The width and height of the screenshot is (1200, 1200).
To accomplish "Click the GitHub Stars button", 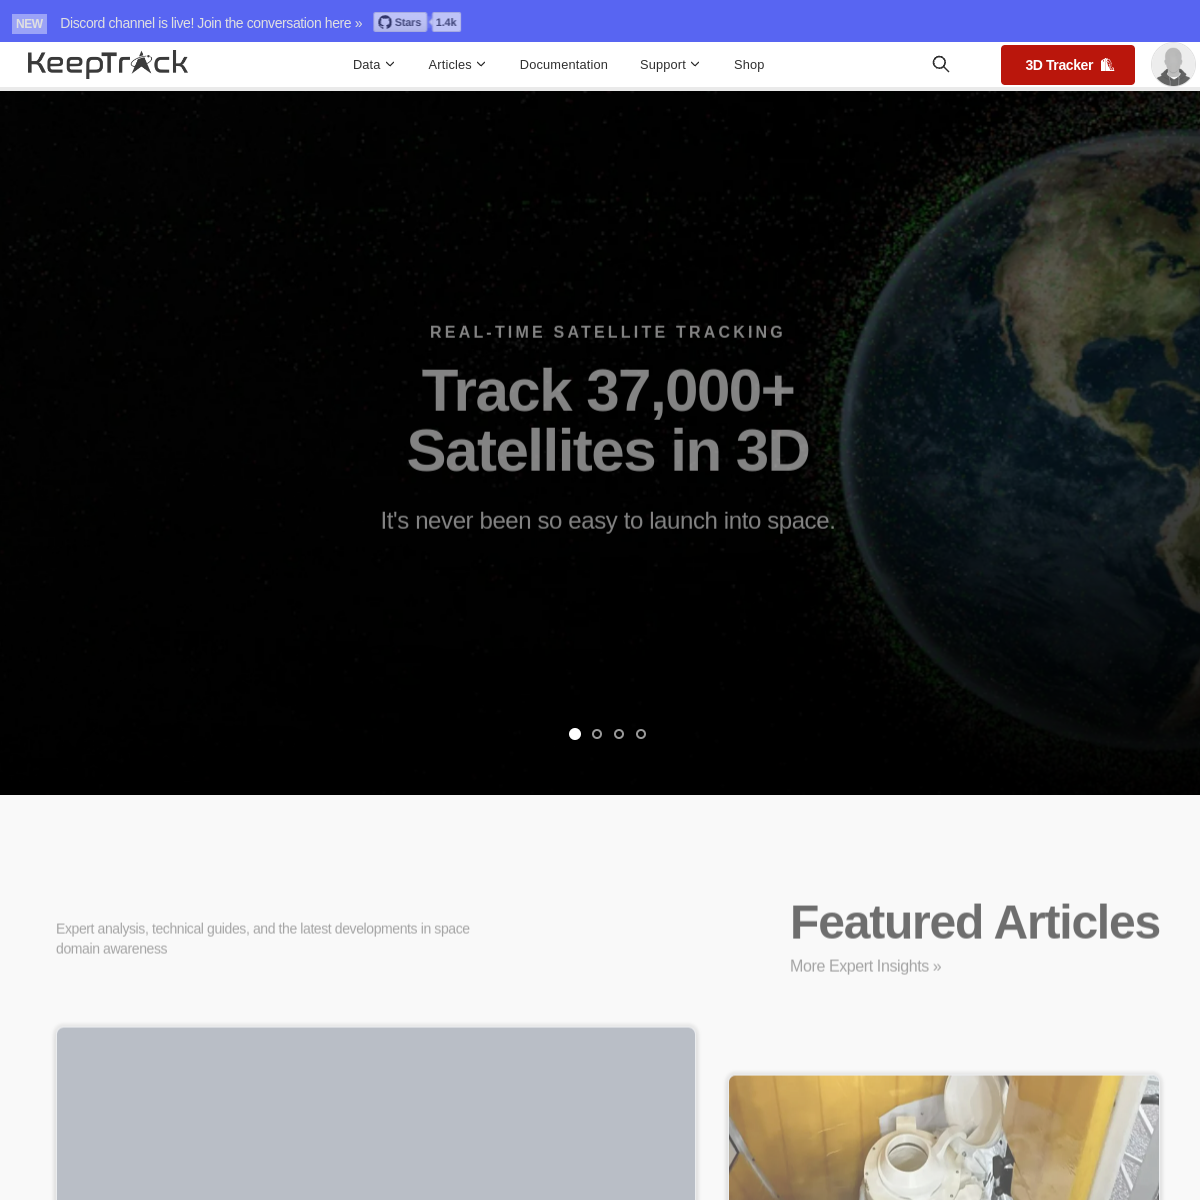I will [399, 20].
